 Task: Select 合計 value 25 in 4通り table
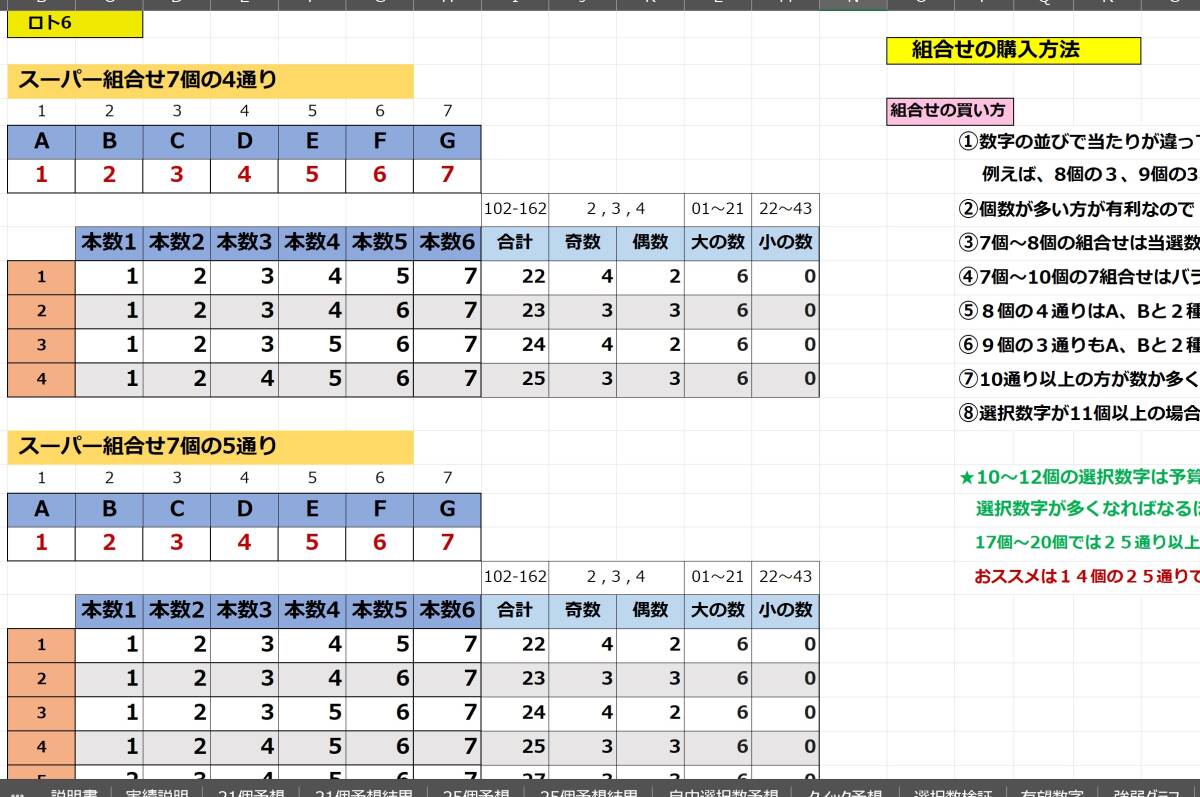pos(515,379)
